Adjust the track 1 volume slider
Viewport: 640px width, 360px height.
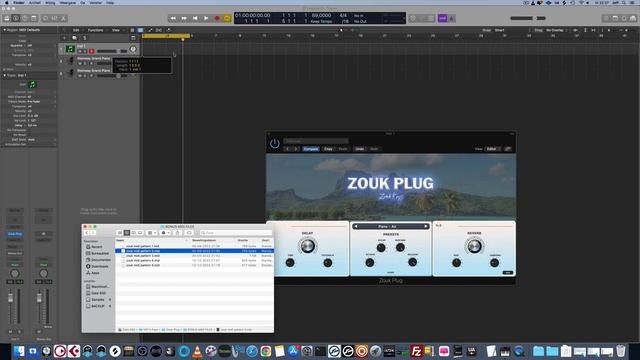[x=111, y=51]
